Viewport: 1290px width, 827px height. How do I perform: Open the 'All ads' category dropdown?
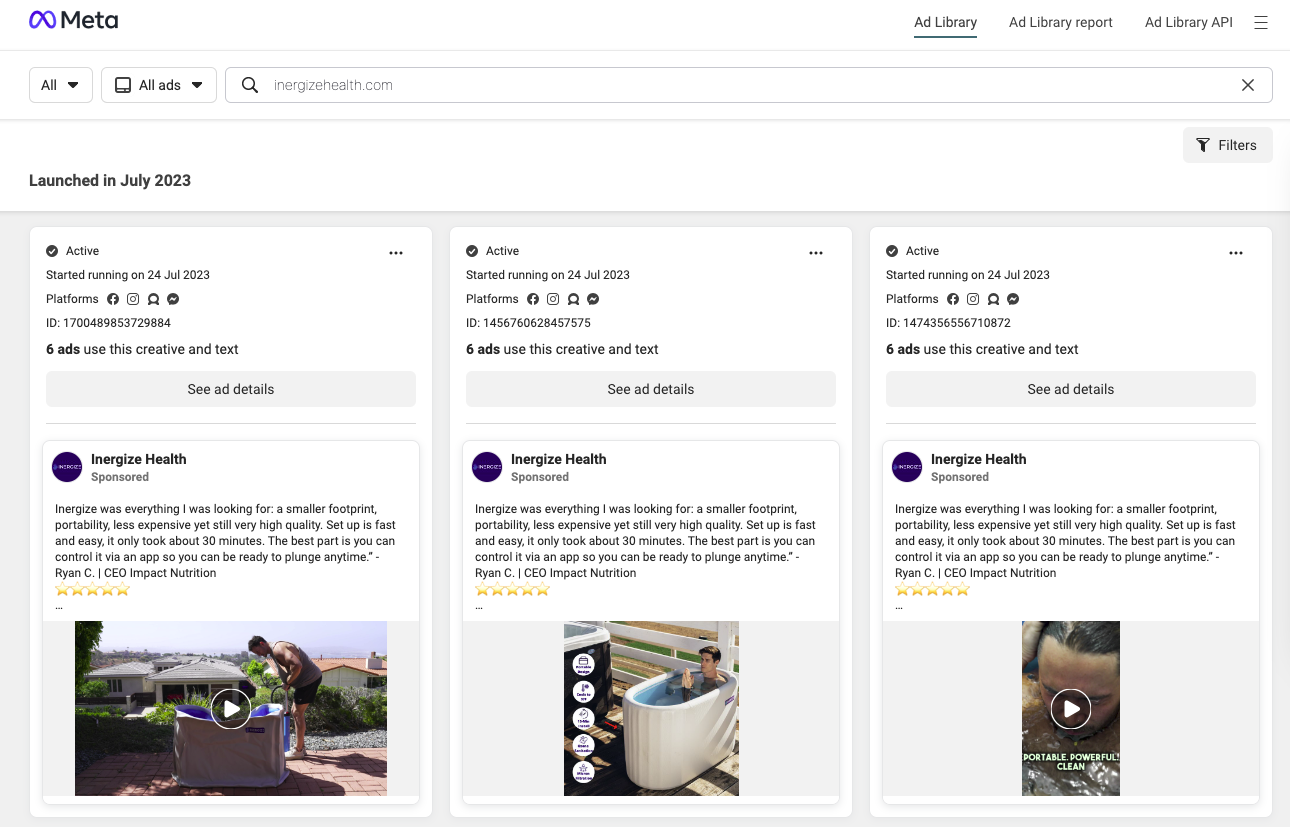[x=158, y=85]
